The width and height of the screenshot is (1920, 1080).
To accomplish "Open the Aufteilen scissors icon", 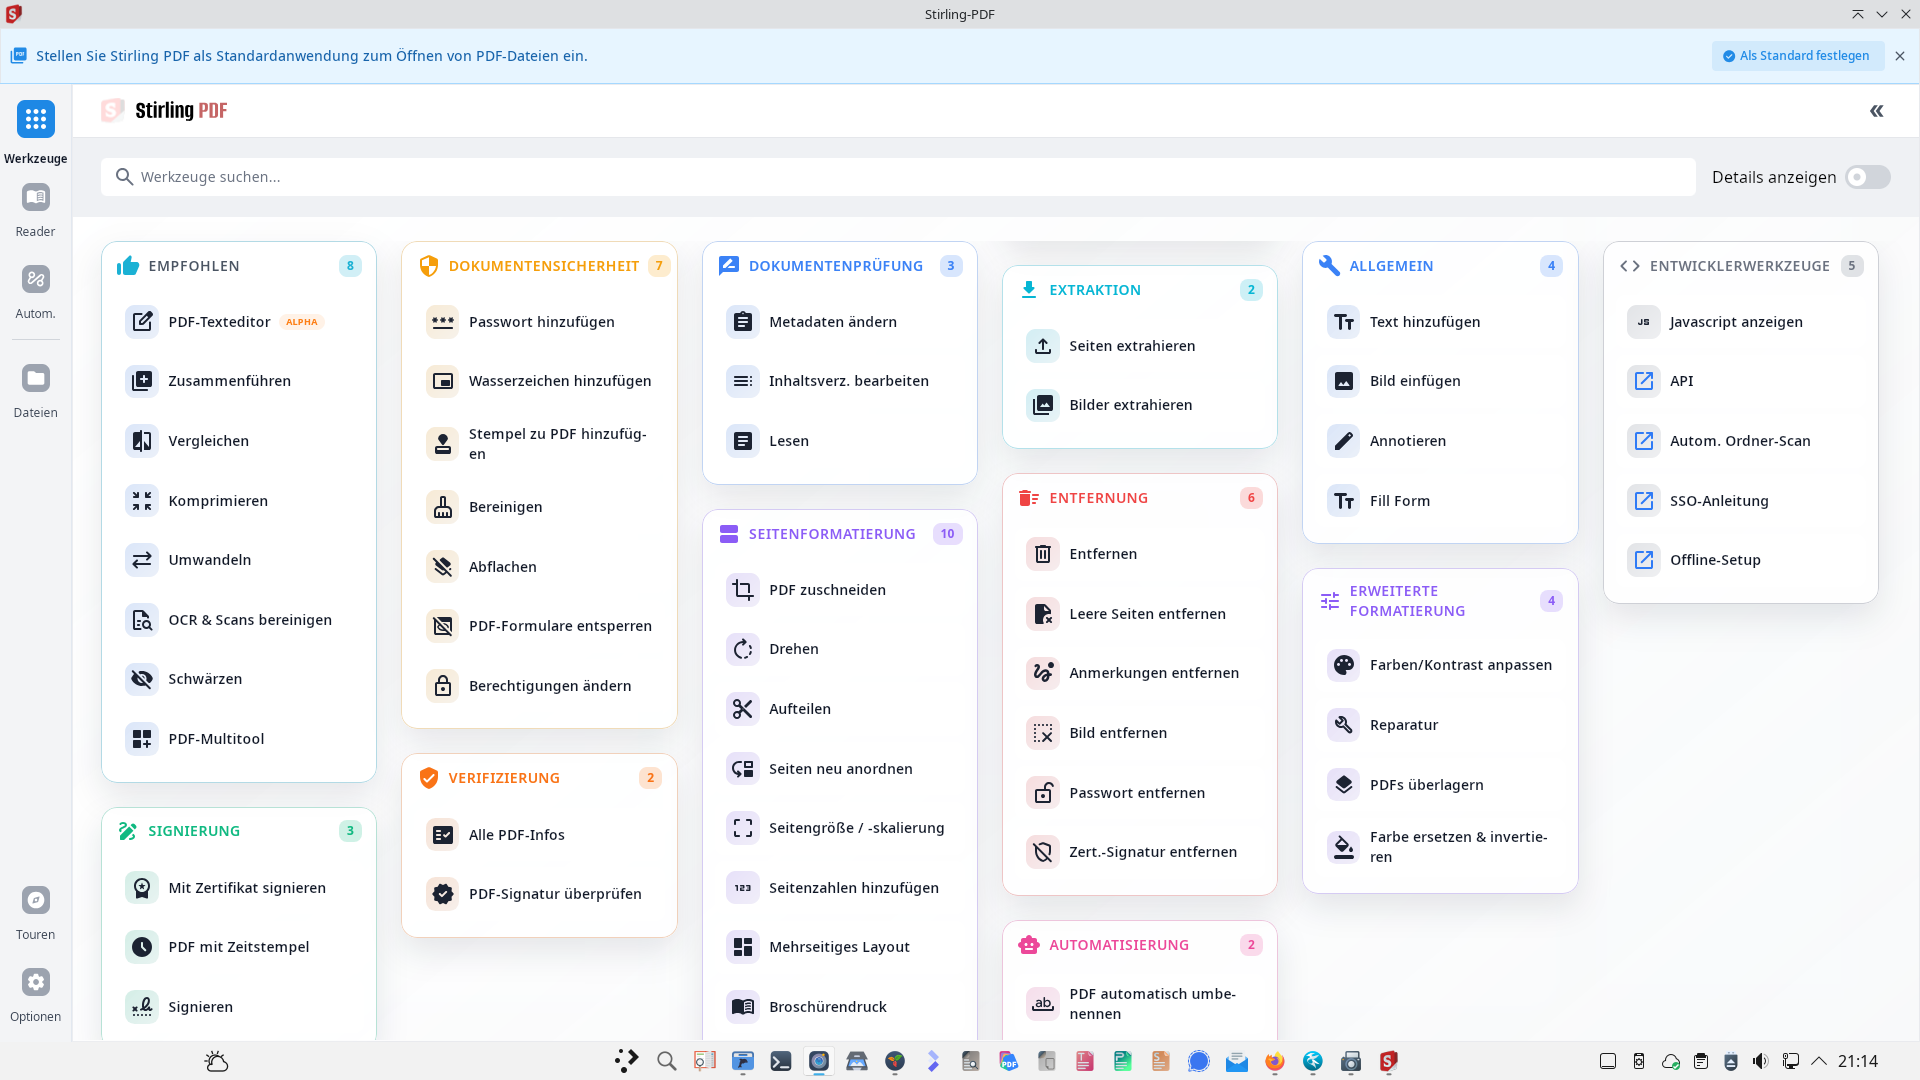I will (x=742, y=709).
